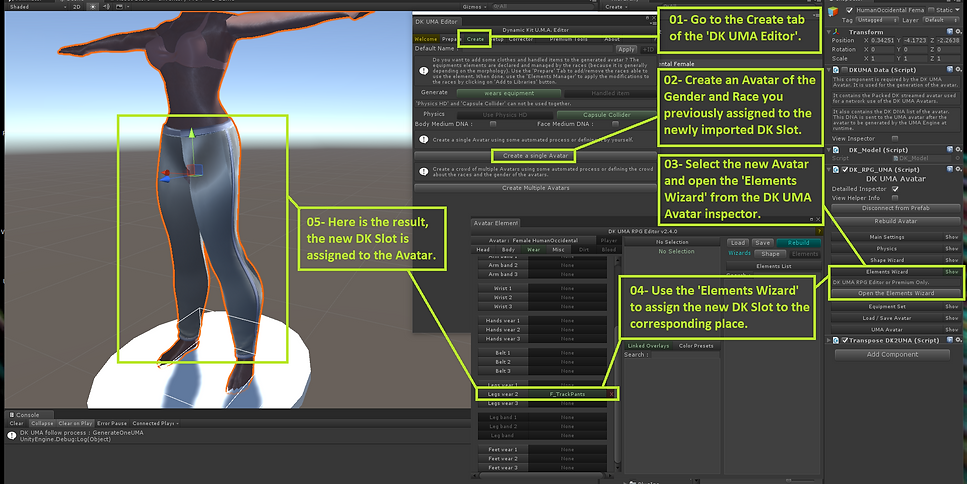Open the Transform component help icon
This screenshot has width=967, height=484.
click(x=950, y=32)
